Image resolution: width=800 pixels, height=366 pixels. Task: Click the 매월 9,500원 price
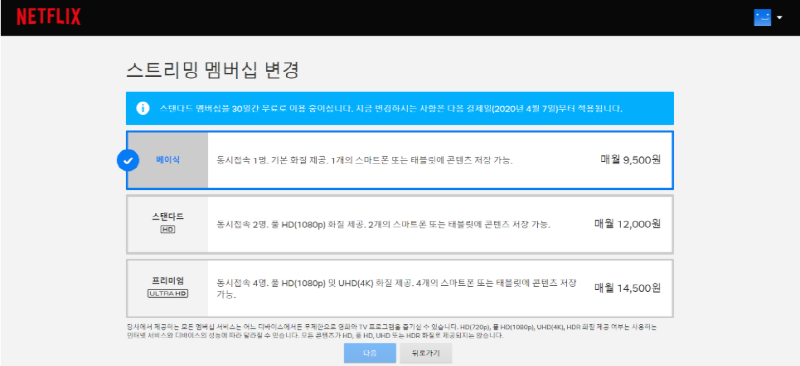630,160
